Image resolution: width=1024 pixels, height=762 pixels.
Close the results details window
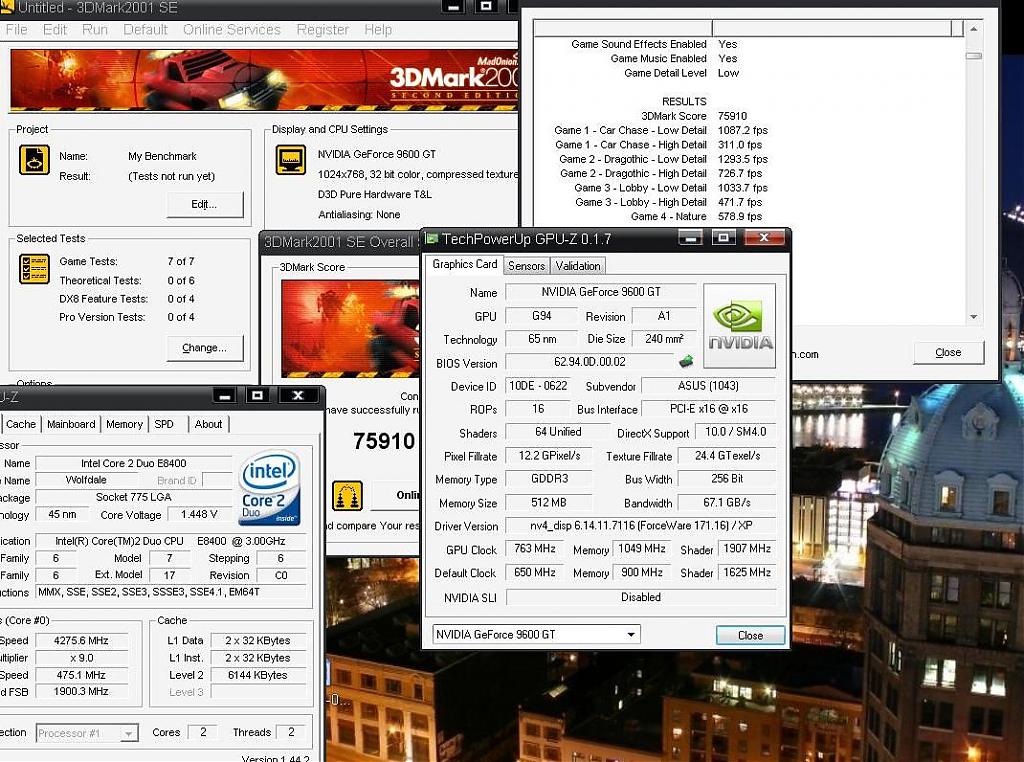[x=948, y=353]
